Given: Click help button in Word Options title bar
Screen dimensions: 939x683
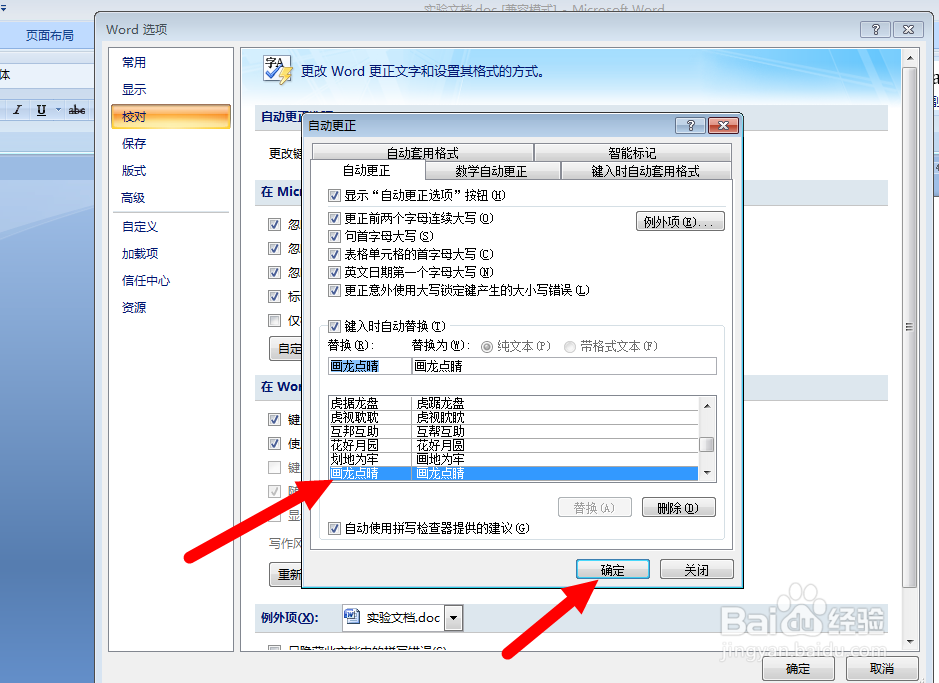Looking at the screenshot, I should (x=876, y=29).
